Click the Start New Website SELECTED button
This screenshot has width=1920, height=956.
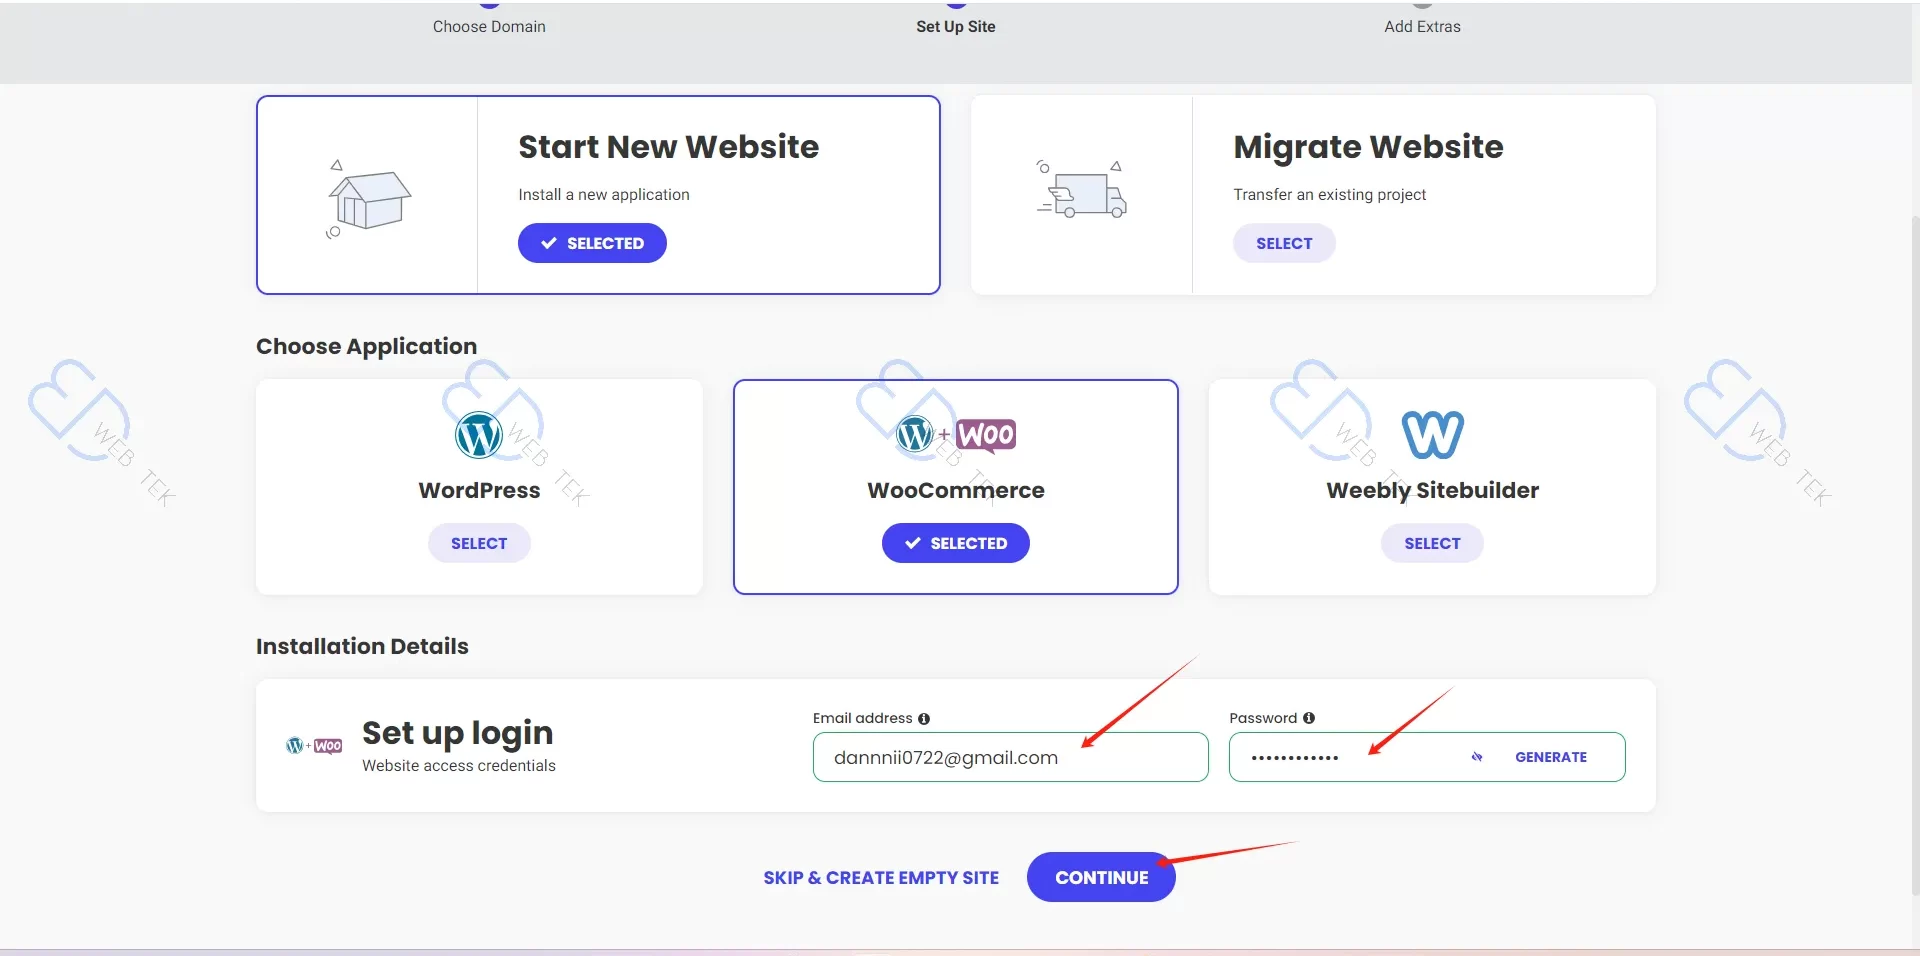(x=592, y=243)
